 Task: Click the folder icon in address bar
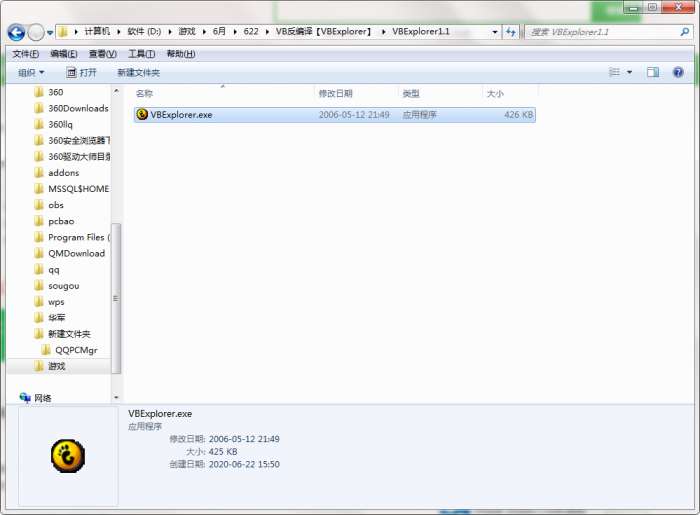tap(63, 32)
